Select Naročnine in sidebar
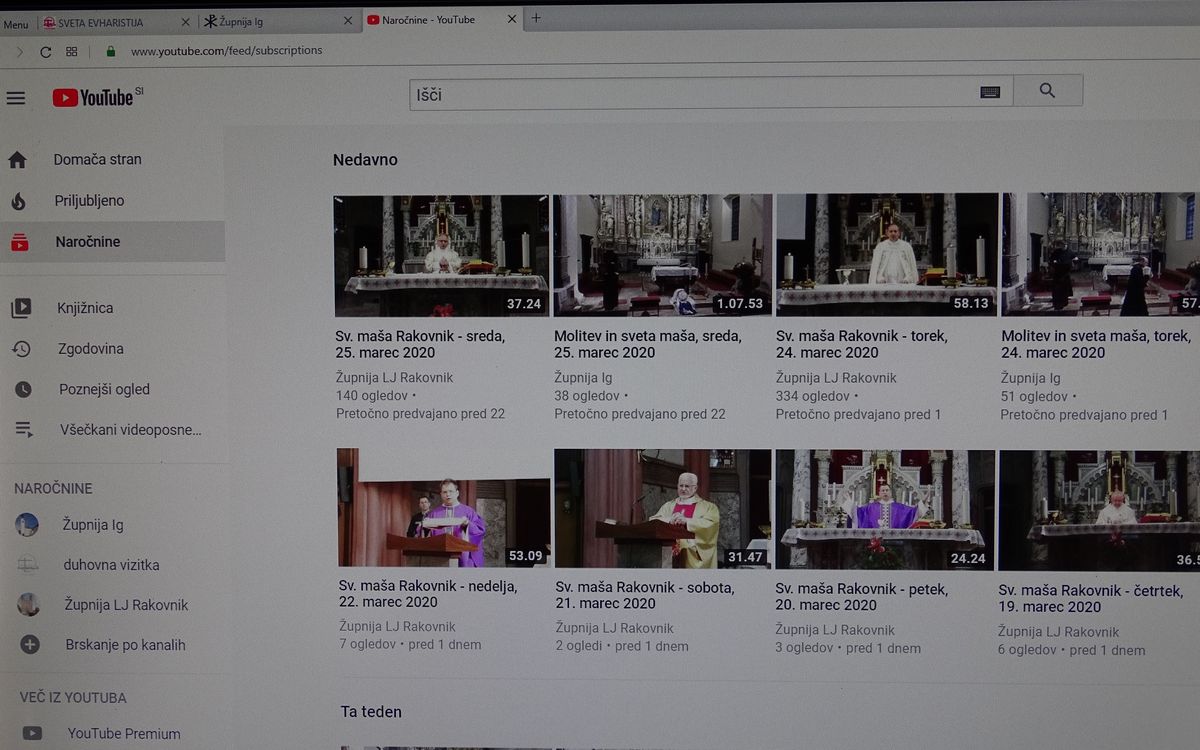1200x750 pixels. click(x=87, y=242)
